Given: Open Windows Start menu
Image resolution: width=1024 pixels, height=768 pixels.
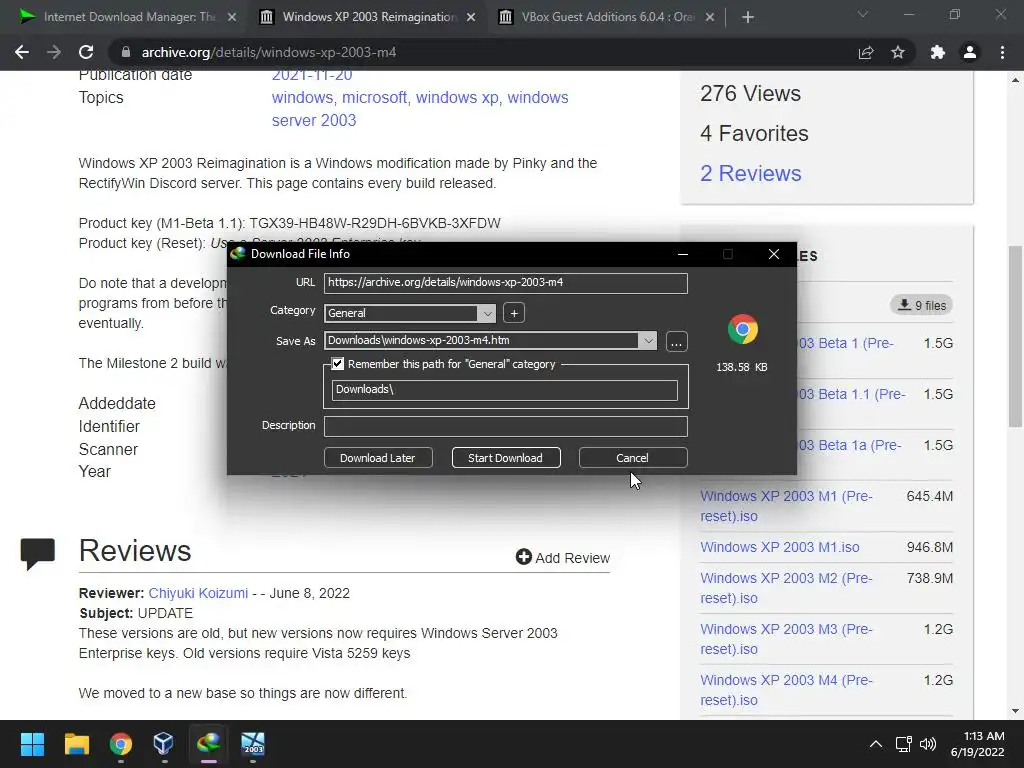Looking at the screenshot, I should 32,744.
